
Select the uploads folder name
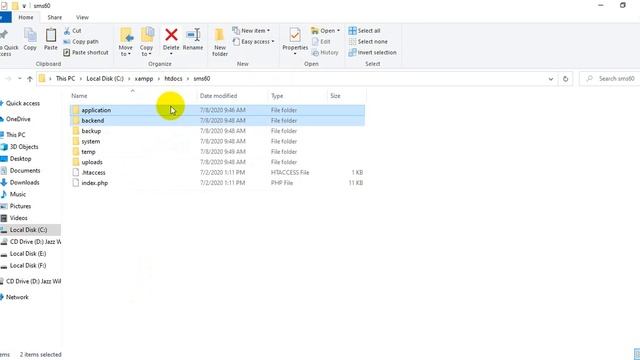(x=92, y=162)
